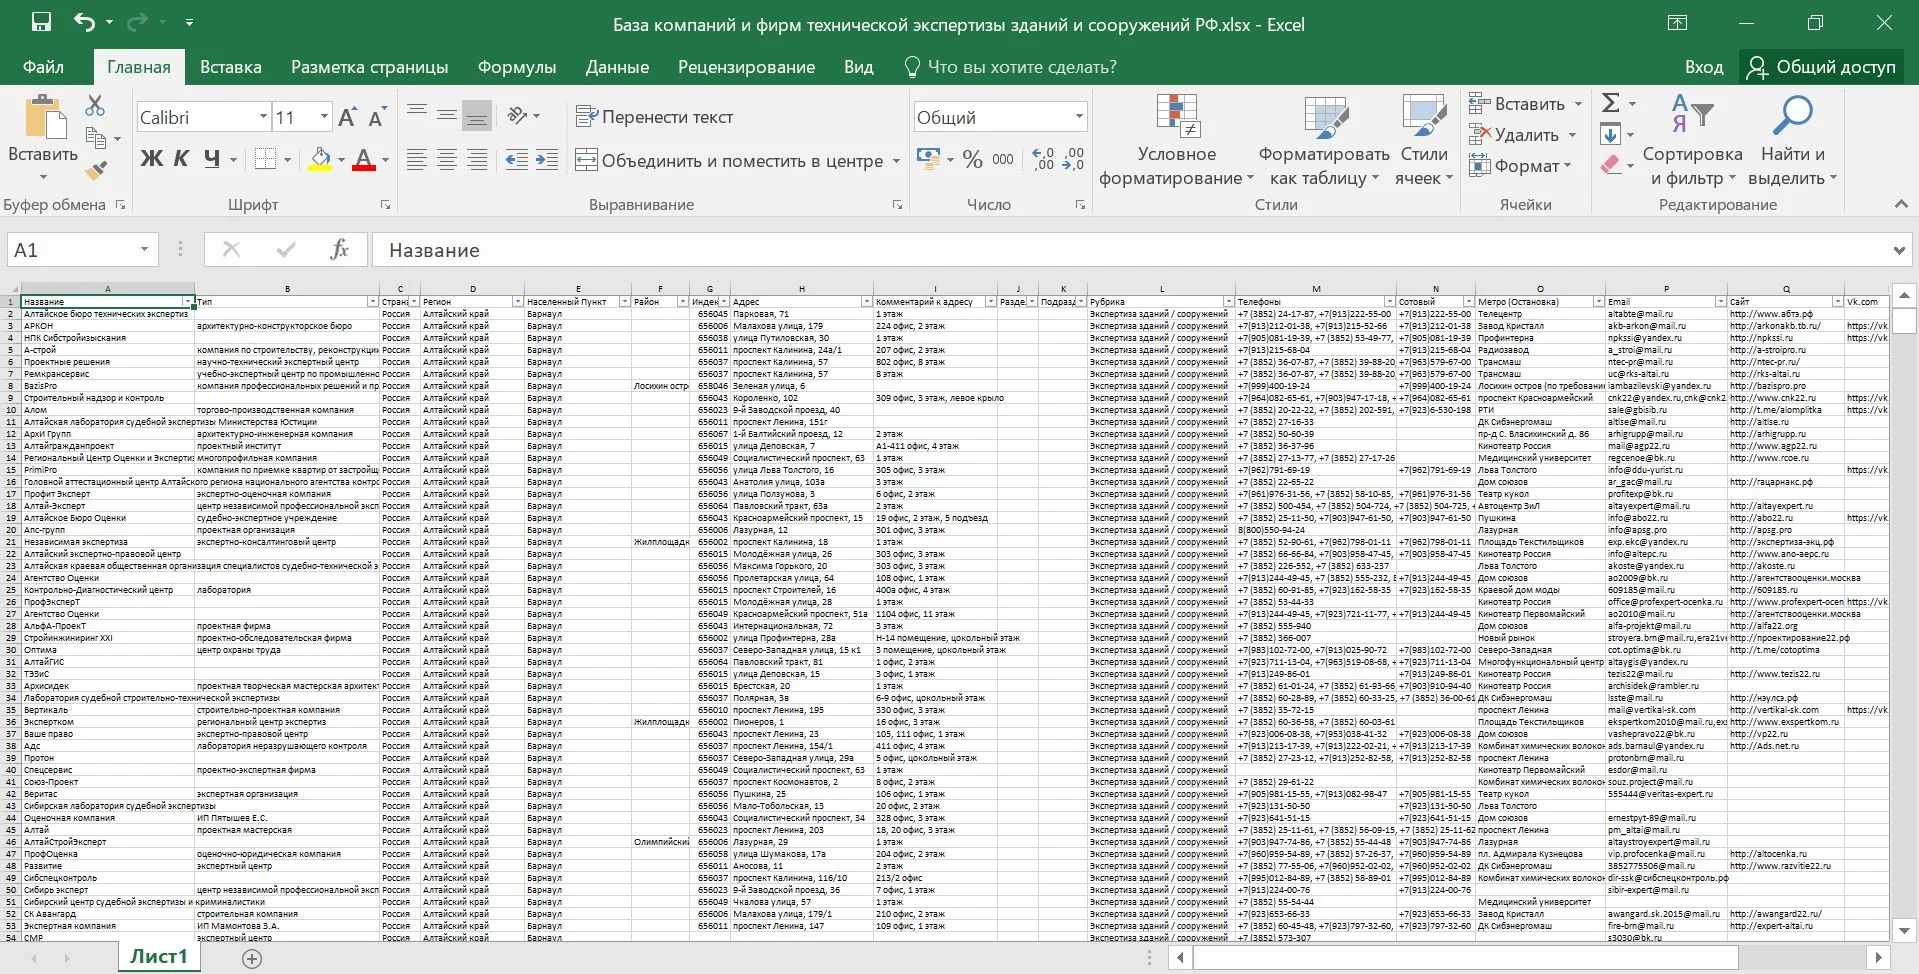Click the Вход sign-in link
The height and width of the screenshot is (974, 1919).
point(1704,67)
